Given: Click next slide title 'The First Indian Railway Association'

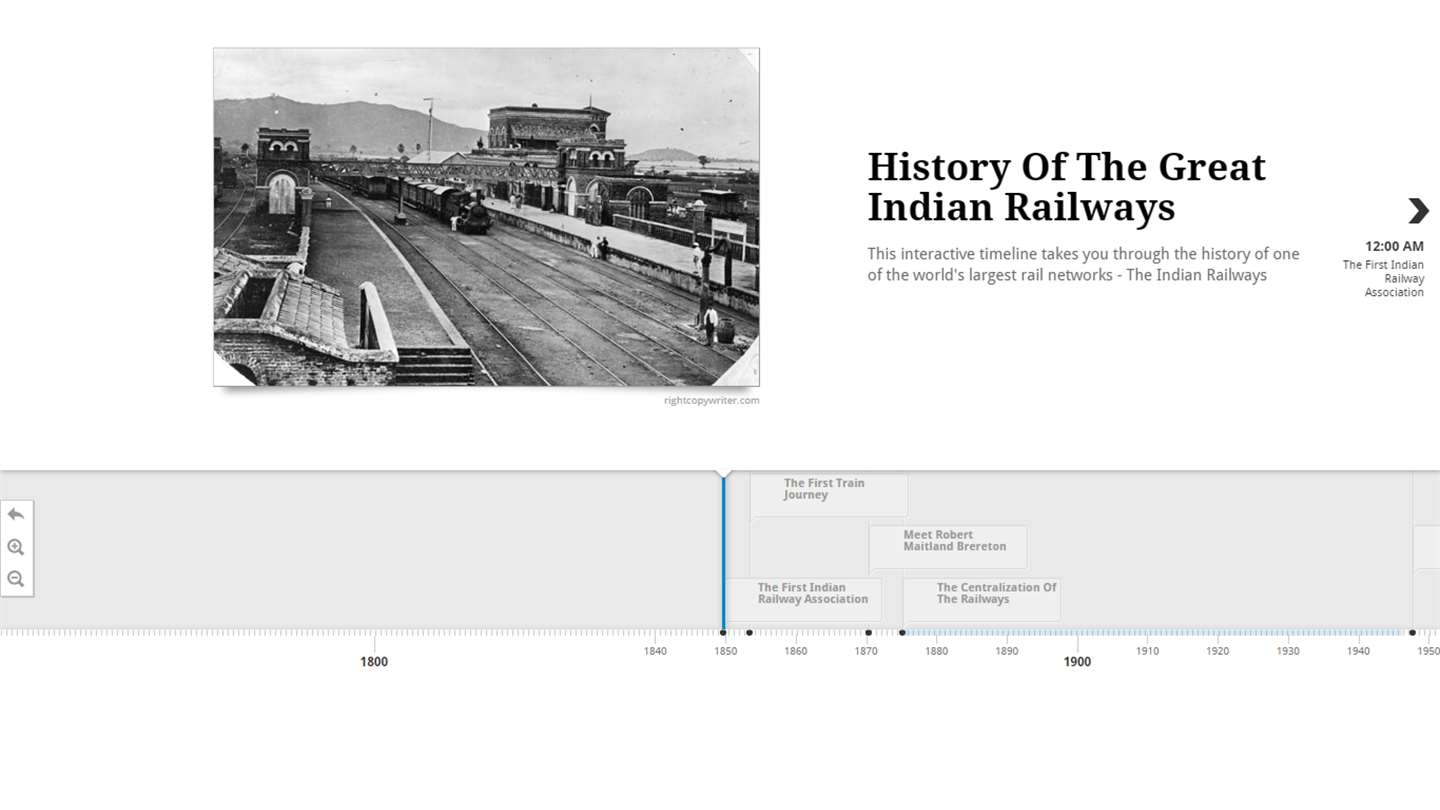Looking at the screenshot, I should [1384, 279].
